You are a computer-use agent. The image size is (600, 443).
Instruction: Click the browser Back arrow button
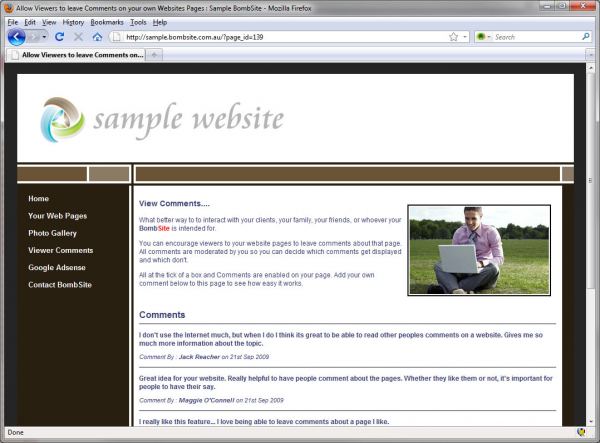[17, 36]
